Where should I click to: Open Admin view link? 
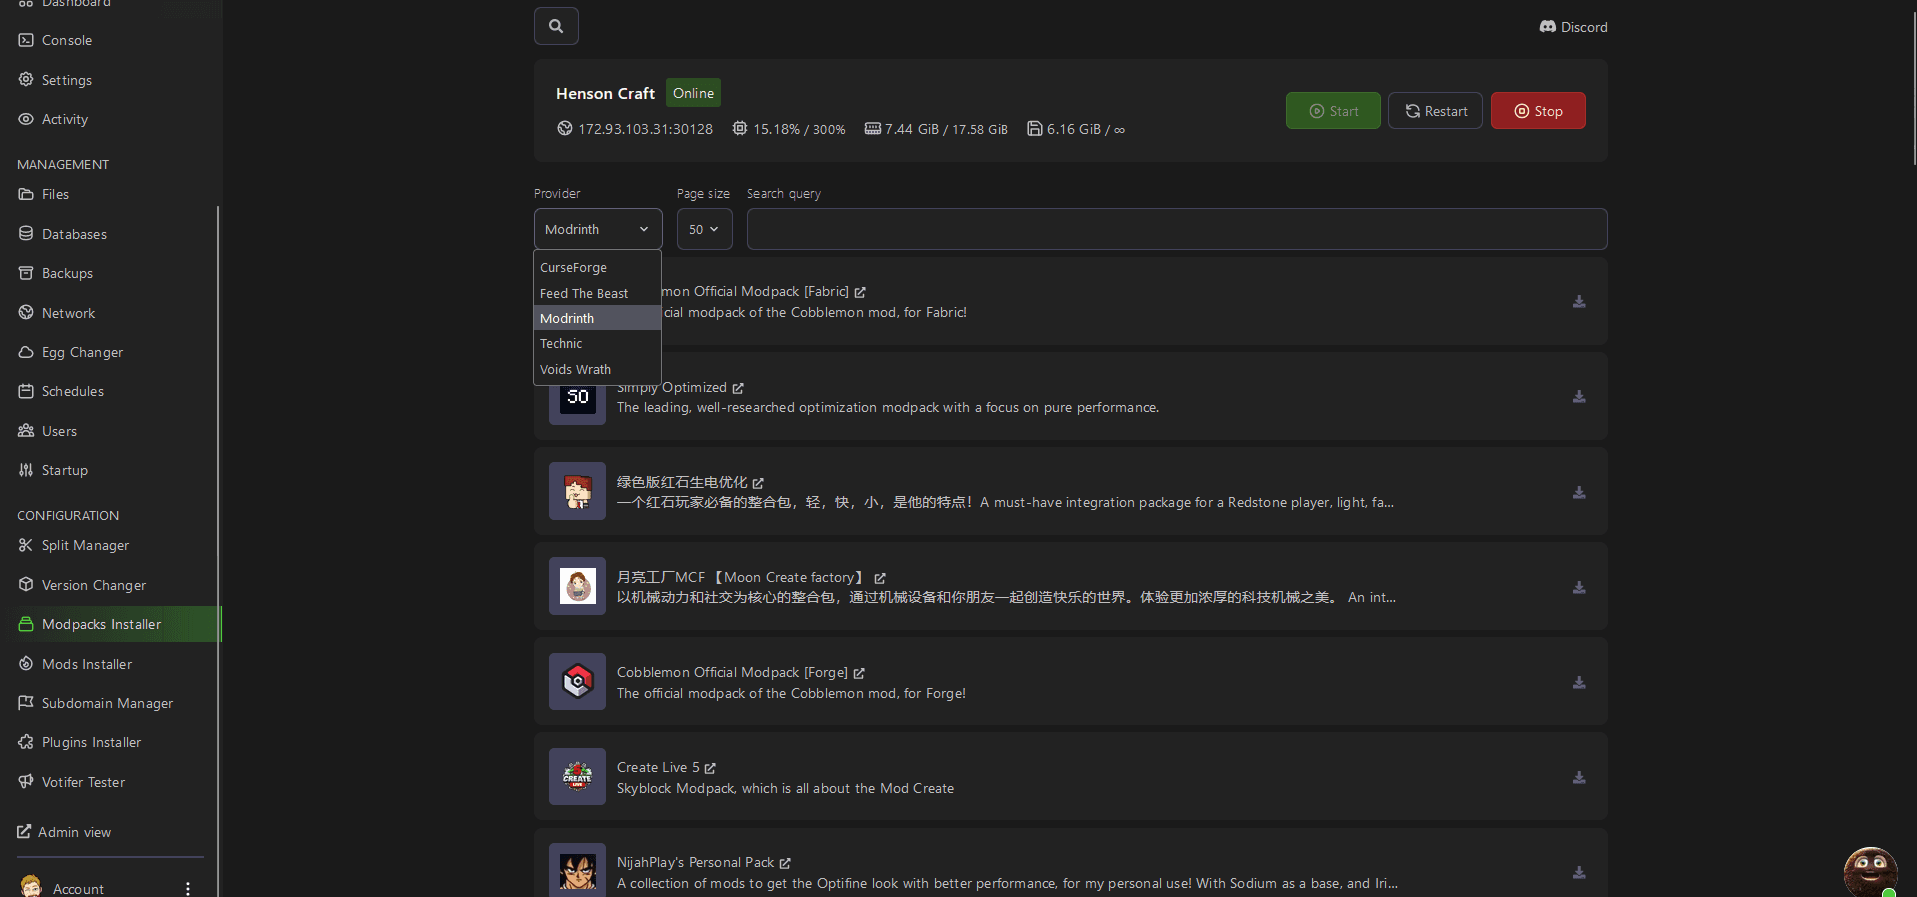(64, 832)
